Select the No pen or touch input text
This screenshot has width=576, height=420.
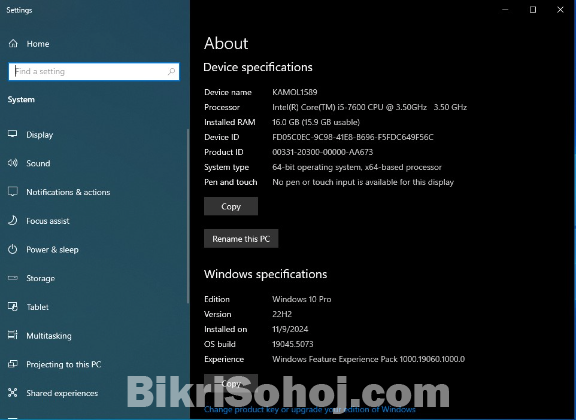[363, 182]
